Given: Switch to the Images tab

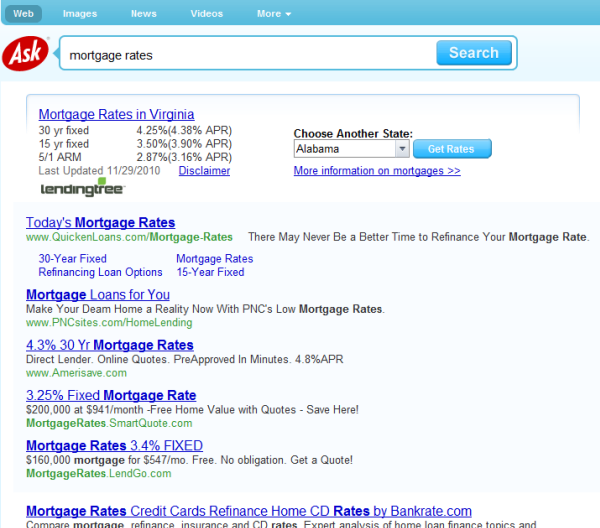Looking at the screenshot, I should tap(80, 14).
